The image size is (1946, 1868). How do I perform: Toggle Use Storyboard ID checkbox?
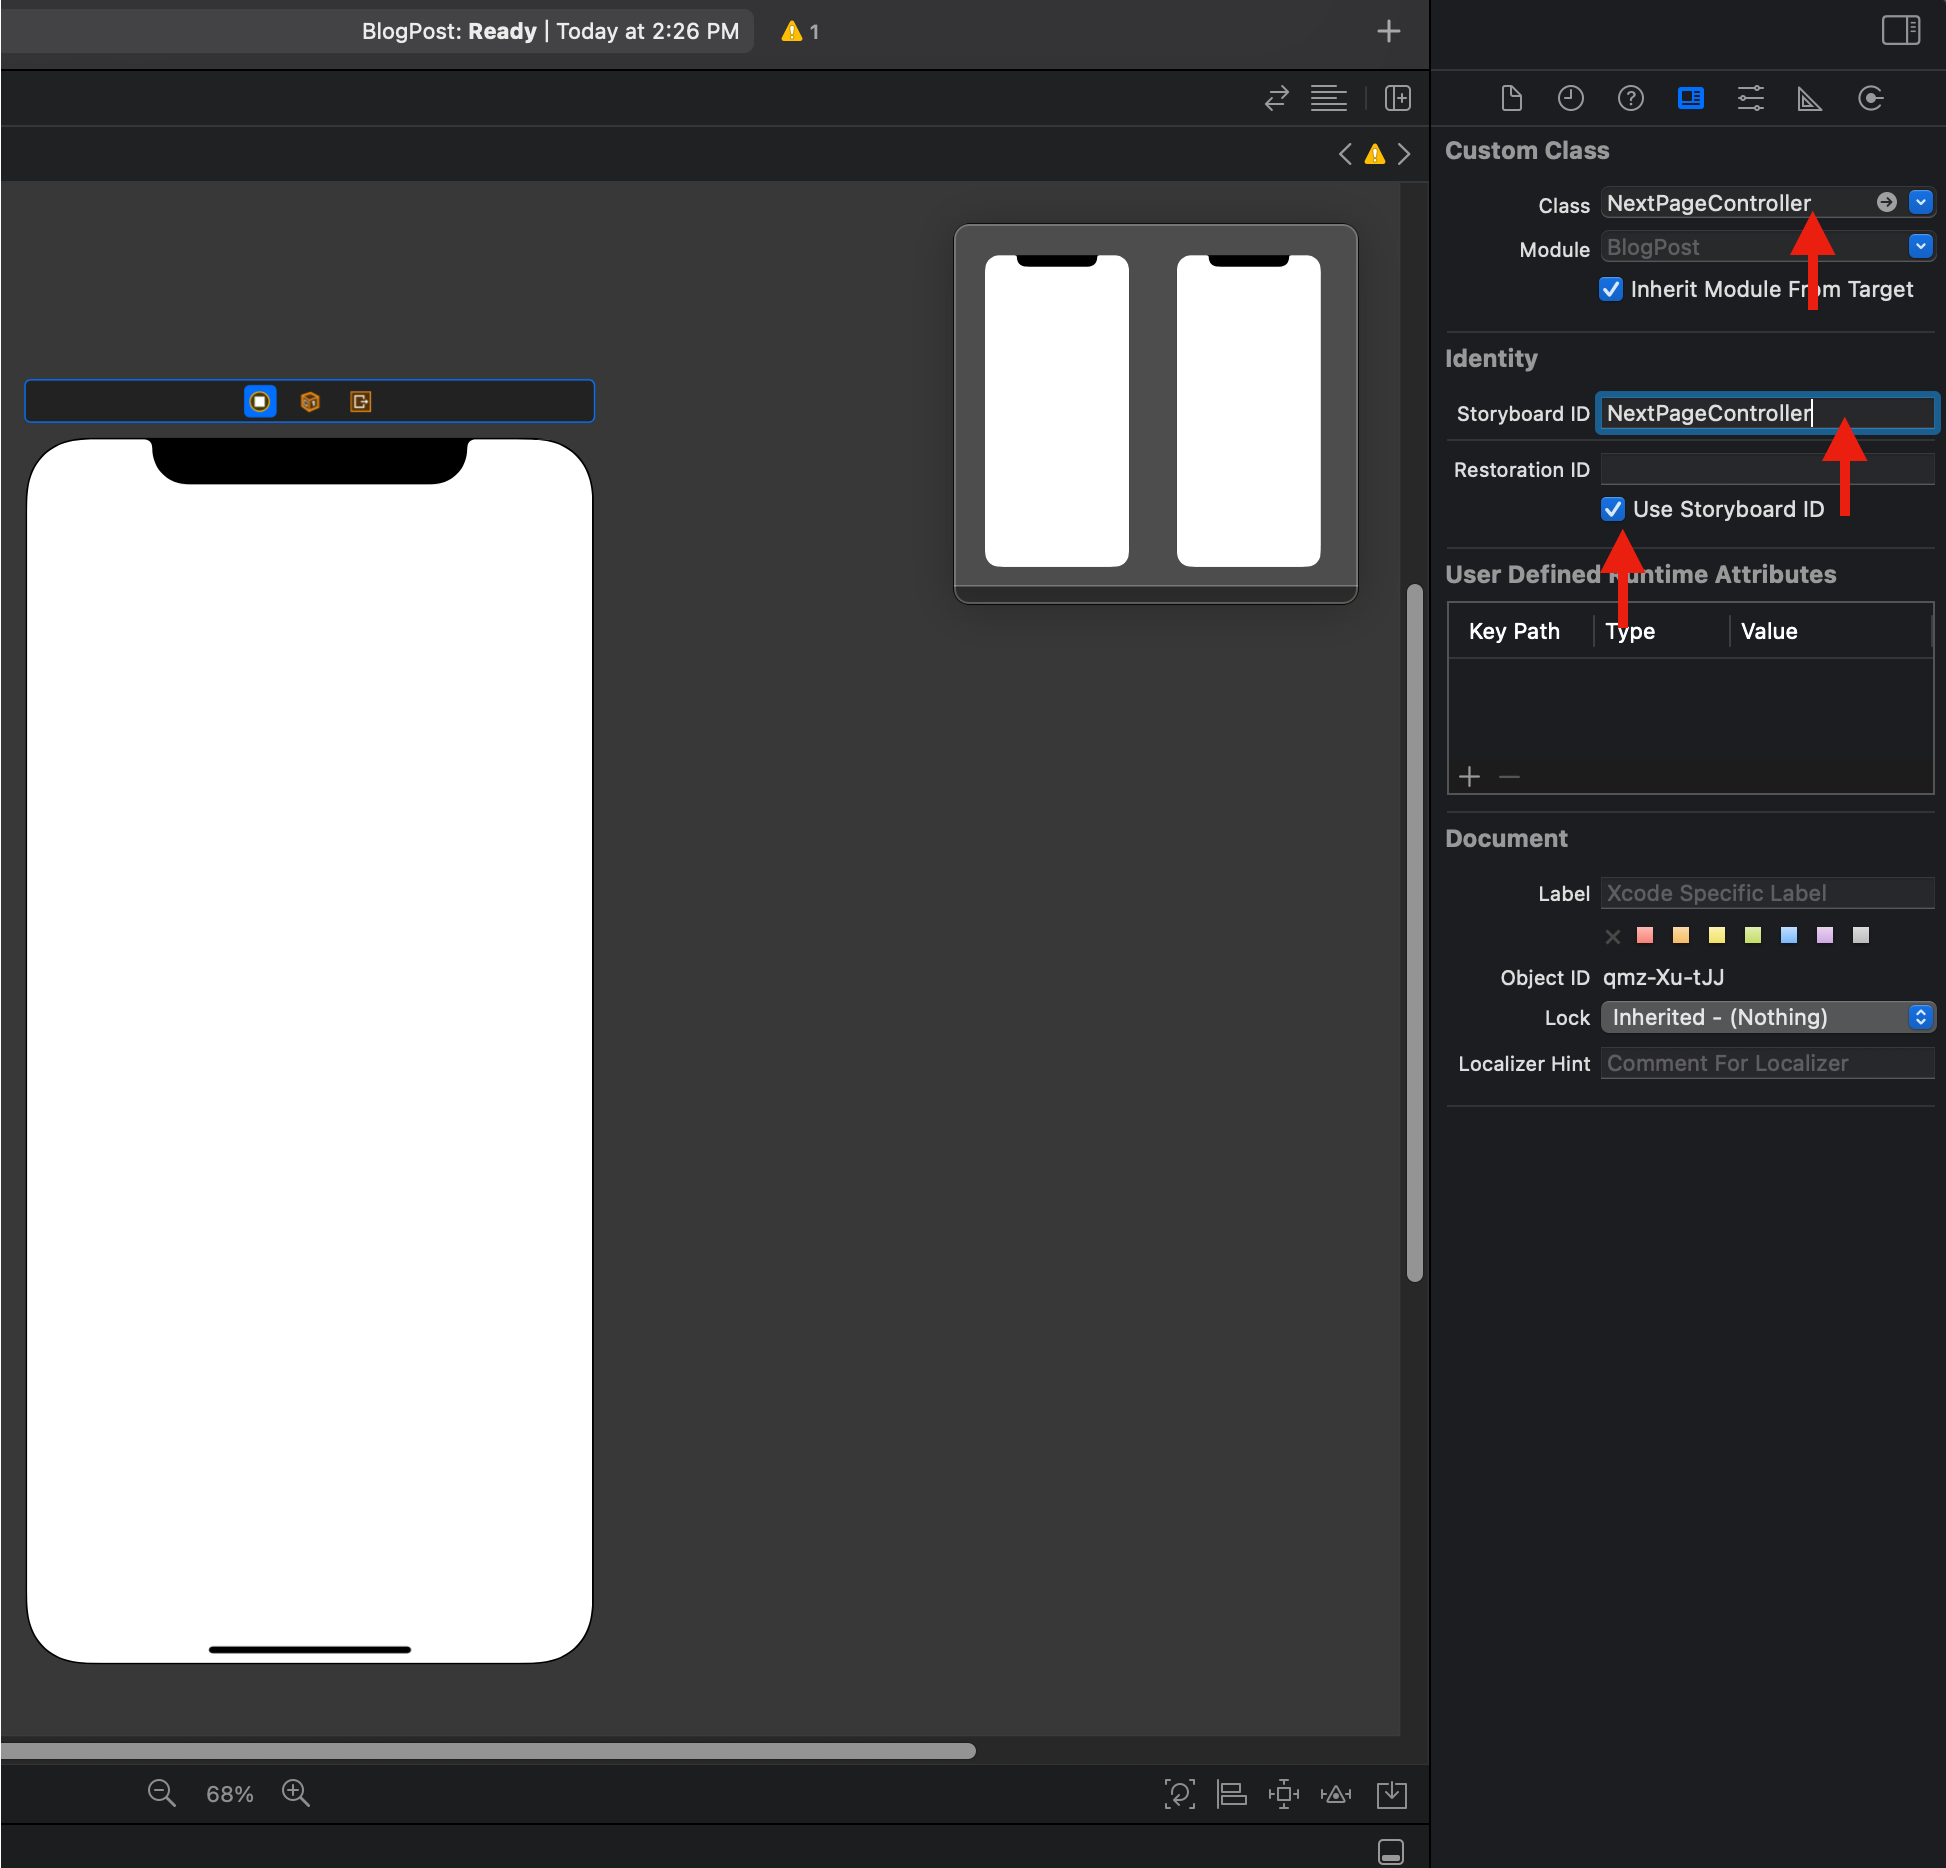pos(1612,509)
